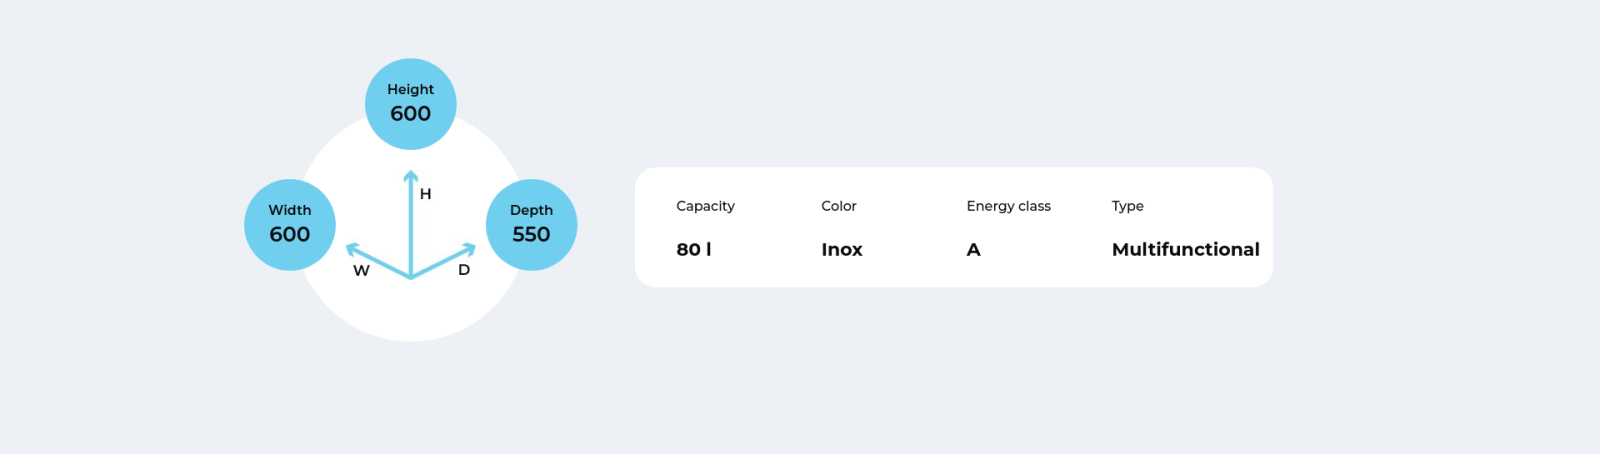Click the Width 600 circle badge
This screenshot has width=1600, height=454.
pyautogui.click(x=290, y=225)
